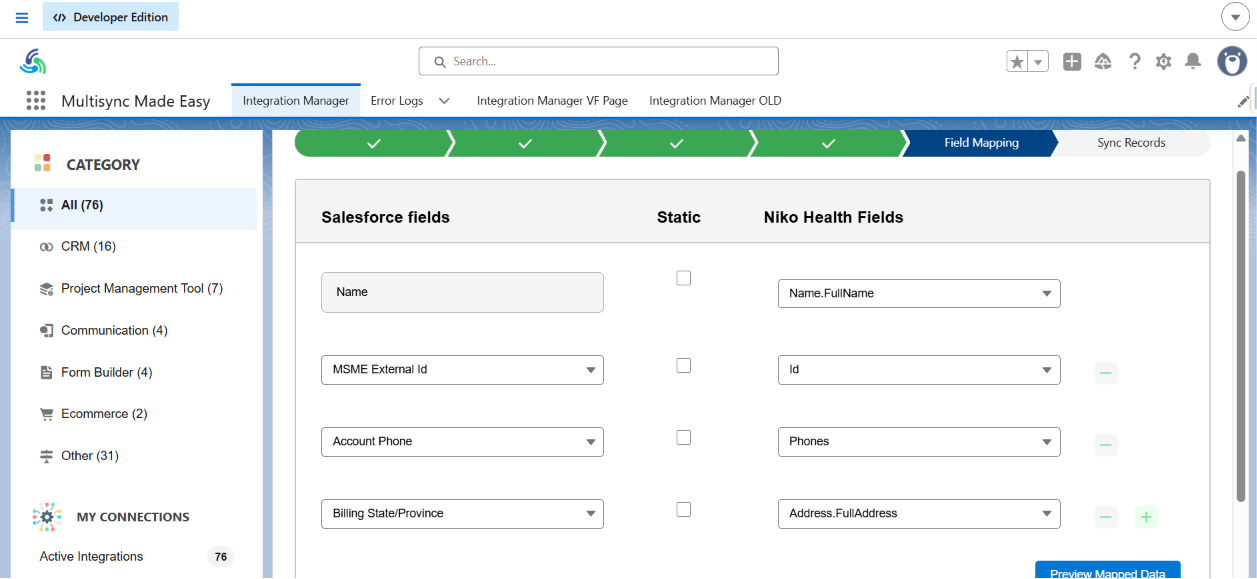Remove the Billing State/Province mapping row
Screen dimensions: 1257x579
[1105, 517]
